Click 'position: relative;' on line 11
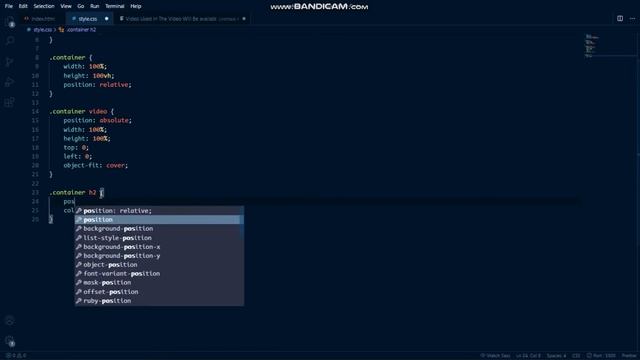Viewport: 640px width, 360px height. (97, 84)
